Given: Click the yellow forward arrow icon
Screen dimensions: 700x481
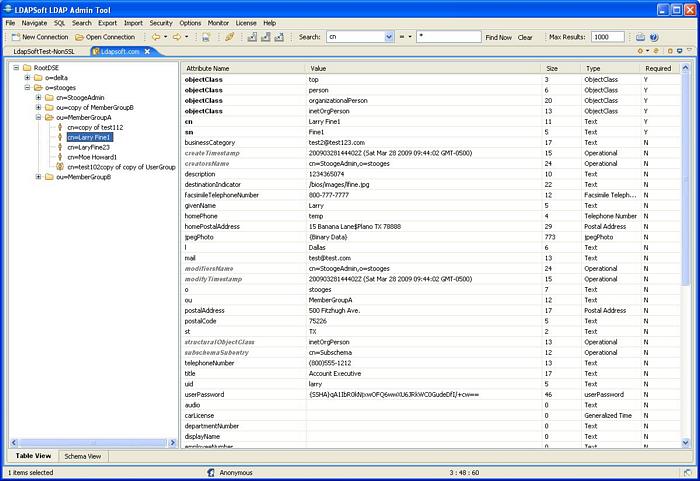Looking at the screenshot, I should [177, 37].
